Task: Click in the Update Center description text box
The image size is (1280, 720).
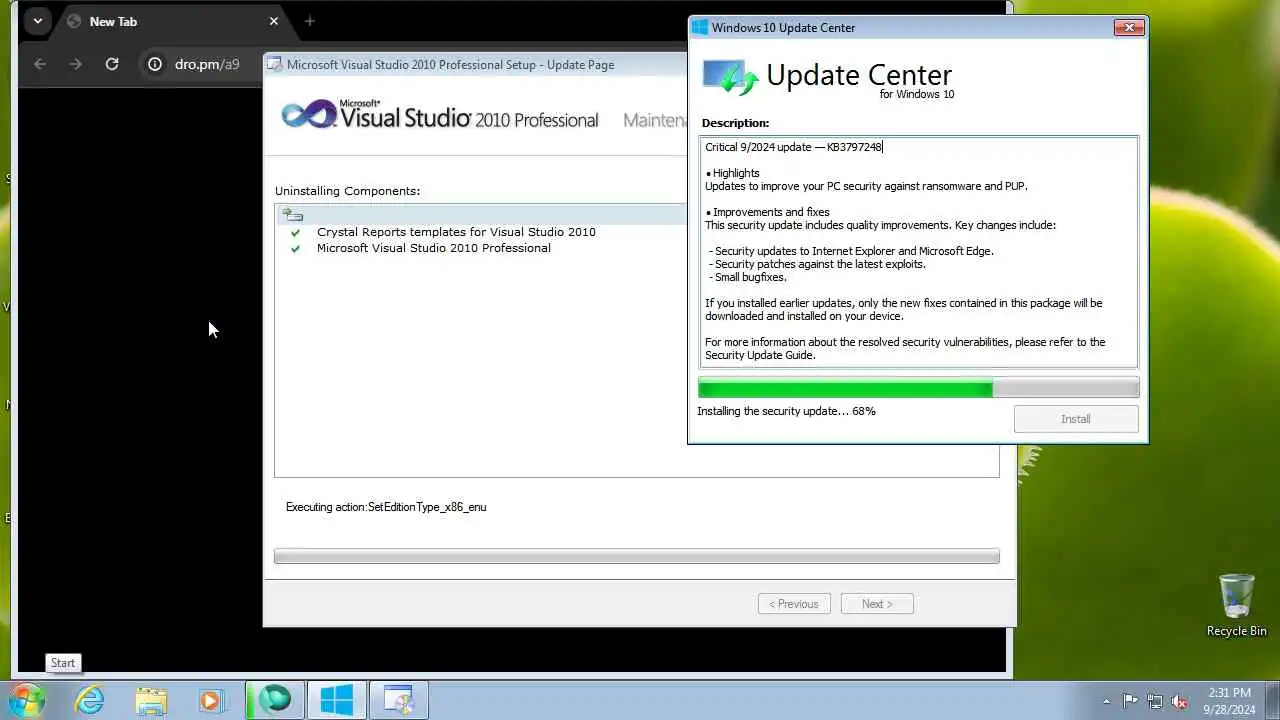Action: (918, 252)
